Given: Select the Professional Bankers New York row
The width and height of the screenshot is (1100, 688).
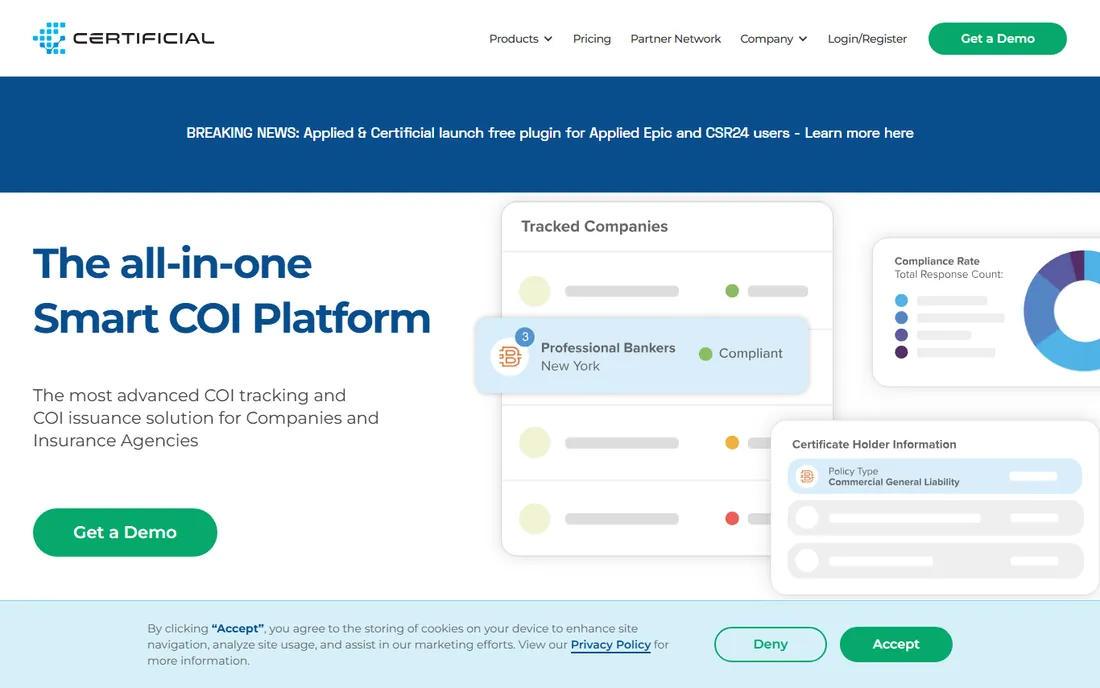Looking at the screenshot, I should pos(642,356).
